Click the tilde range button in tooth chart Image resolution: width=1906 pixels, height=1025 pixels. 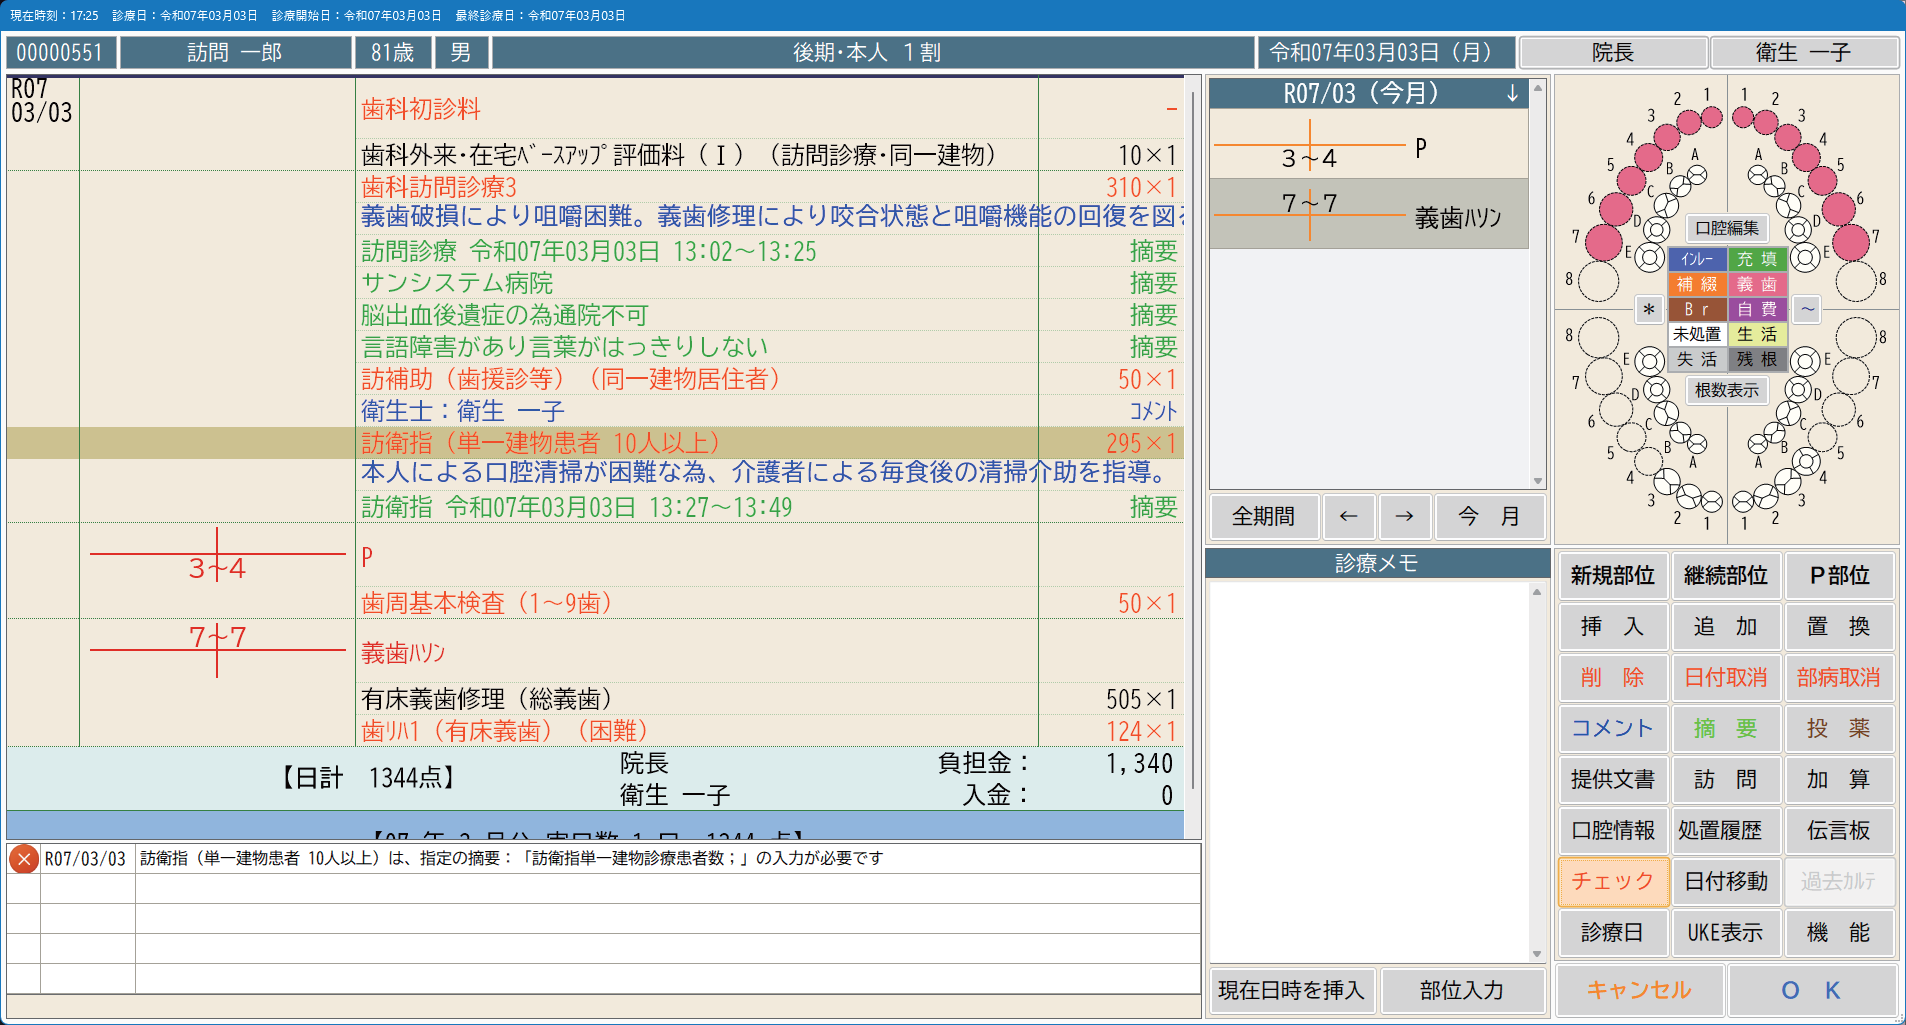point(1807,310)
